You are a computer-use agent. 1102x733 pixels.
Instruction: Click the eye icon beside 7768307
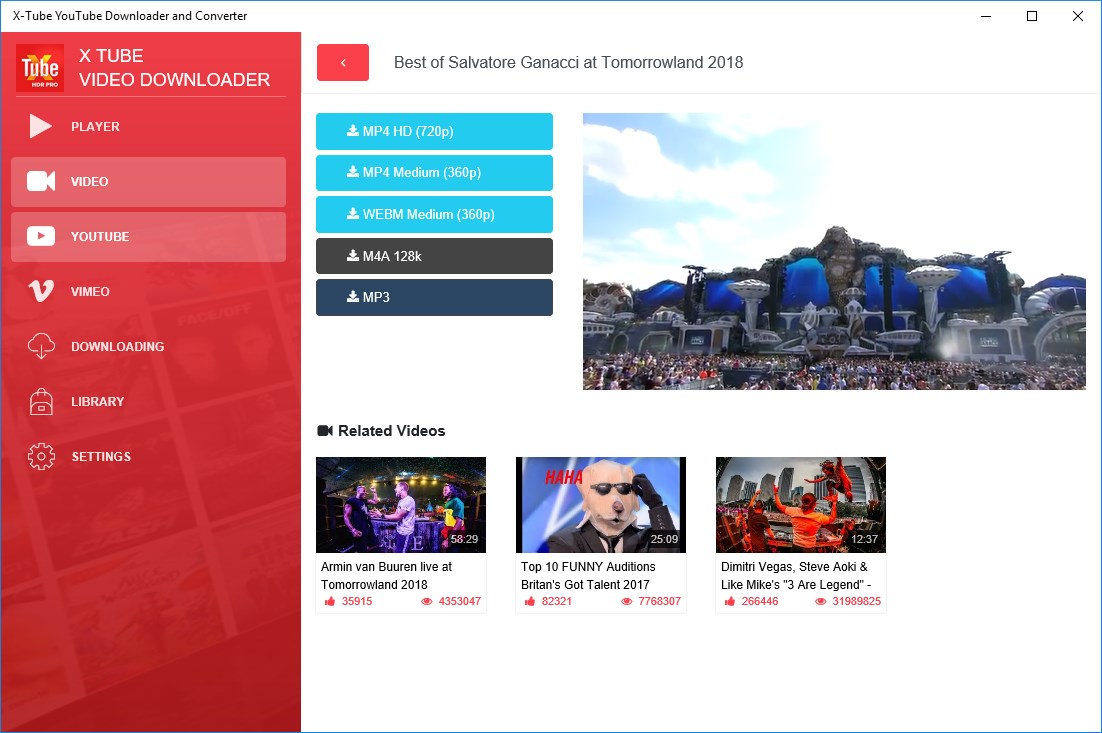coord(627,602)
